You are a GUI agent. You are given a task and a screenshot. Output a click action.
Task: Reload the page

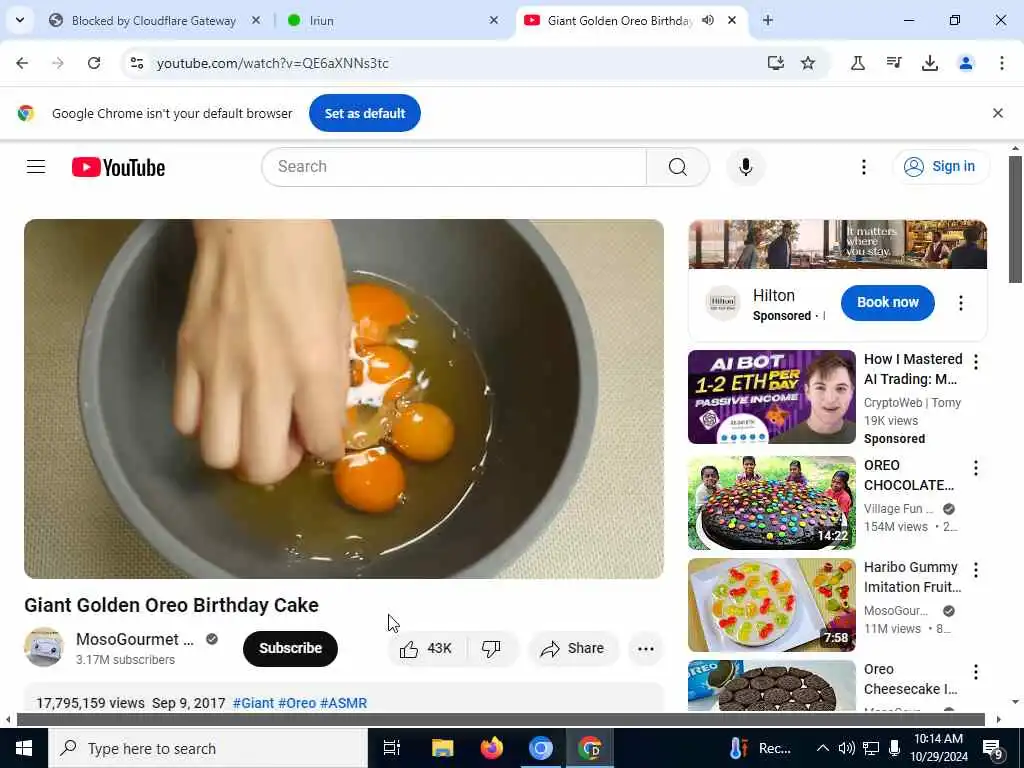point(94,63)
